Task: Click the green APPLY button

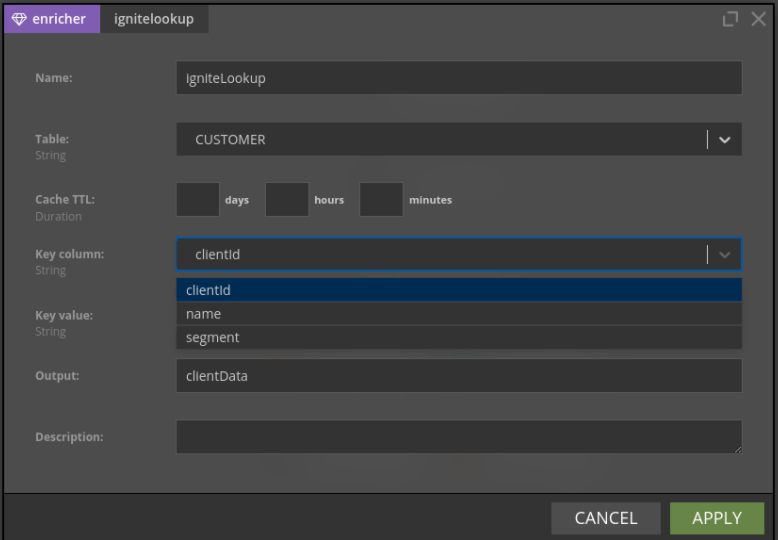Action: (x=717, y=518)
